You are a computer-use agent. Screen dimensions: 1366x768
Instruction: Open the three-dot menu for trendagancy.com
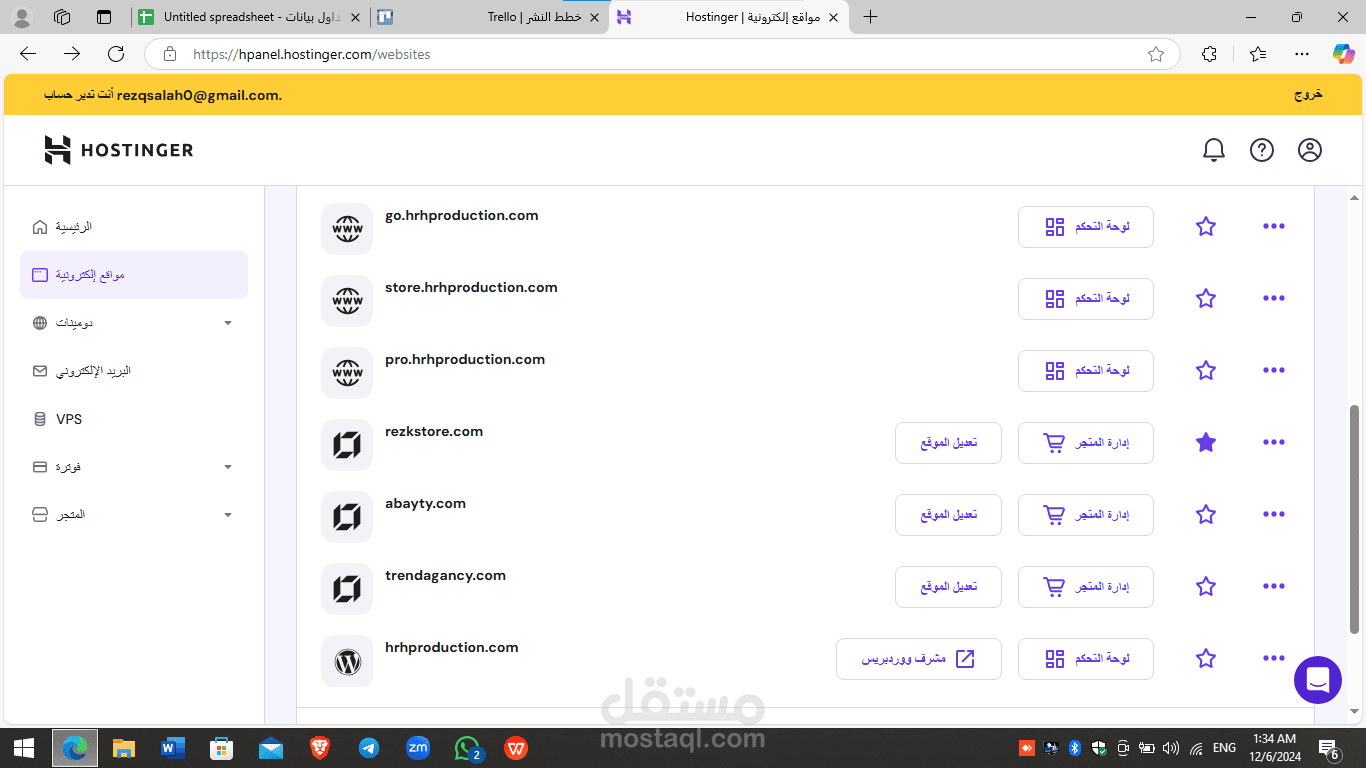pos(1274,587)
